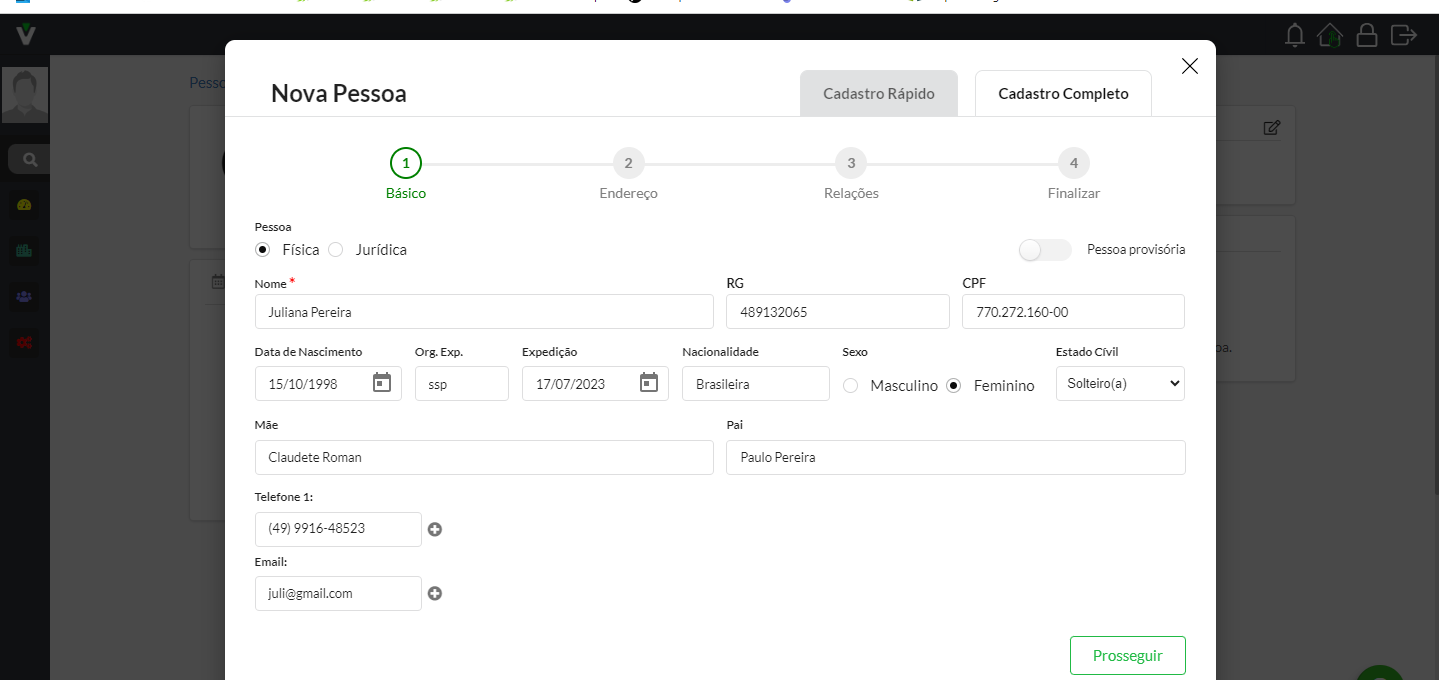Click the logout arrow icon
This screenshot has height=680, width=1439.
1404,35
